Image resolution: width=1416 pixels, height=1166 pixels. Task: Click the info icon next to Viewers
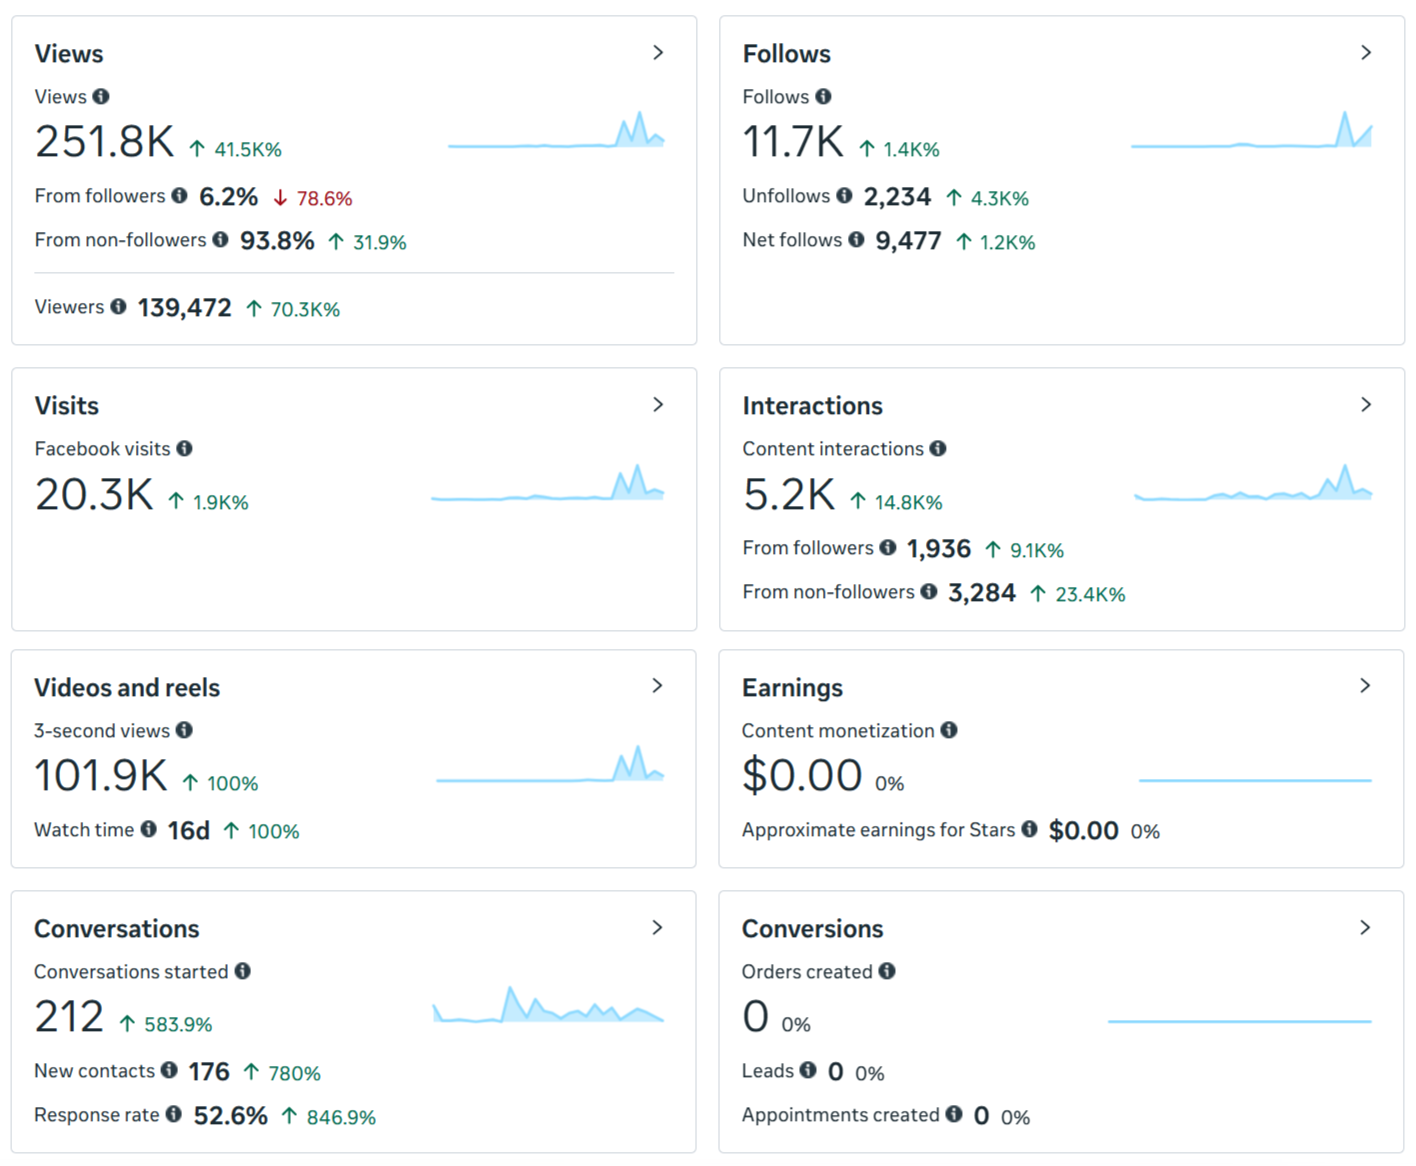click(x=118, y=306)
